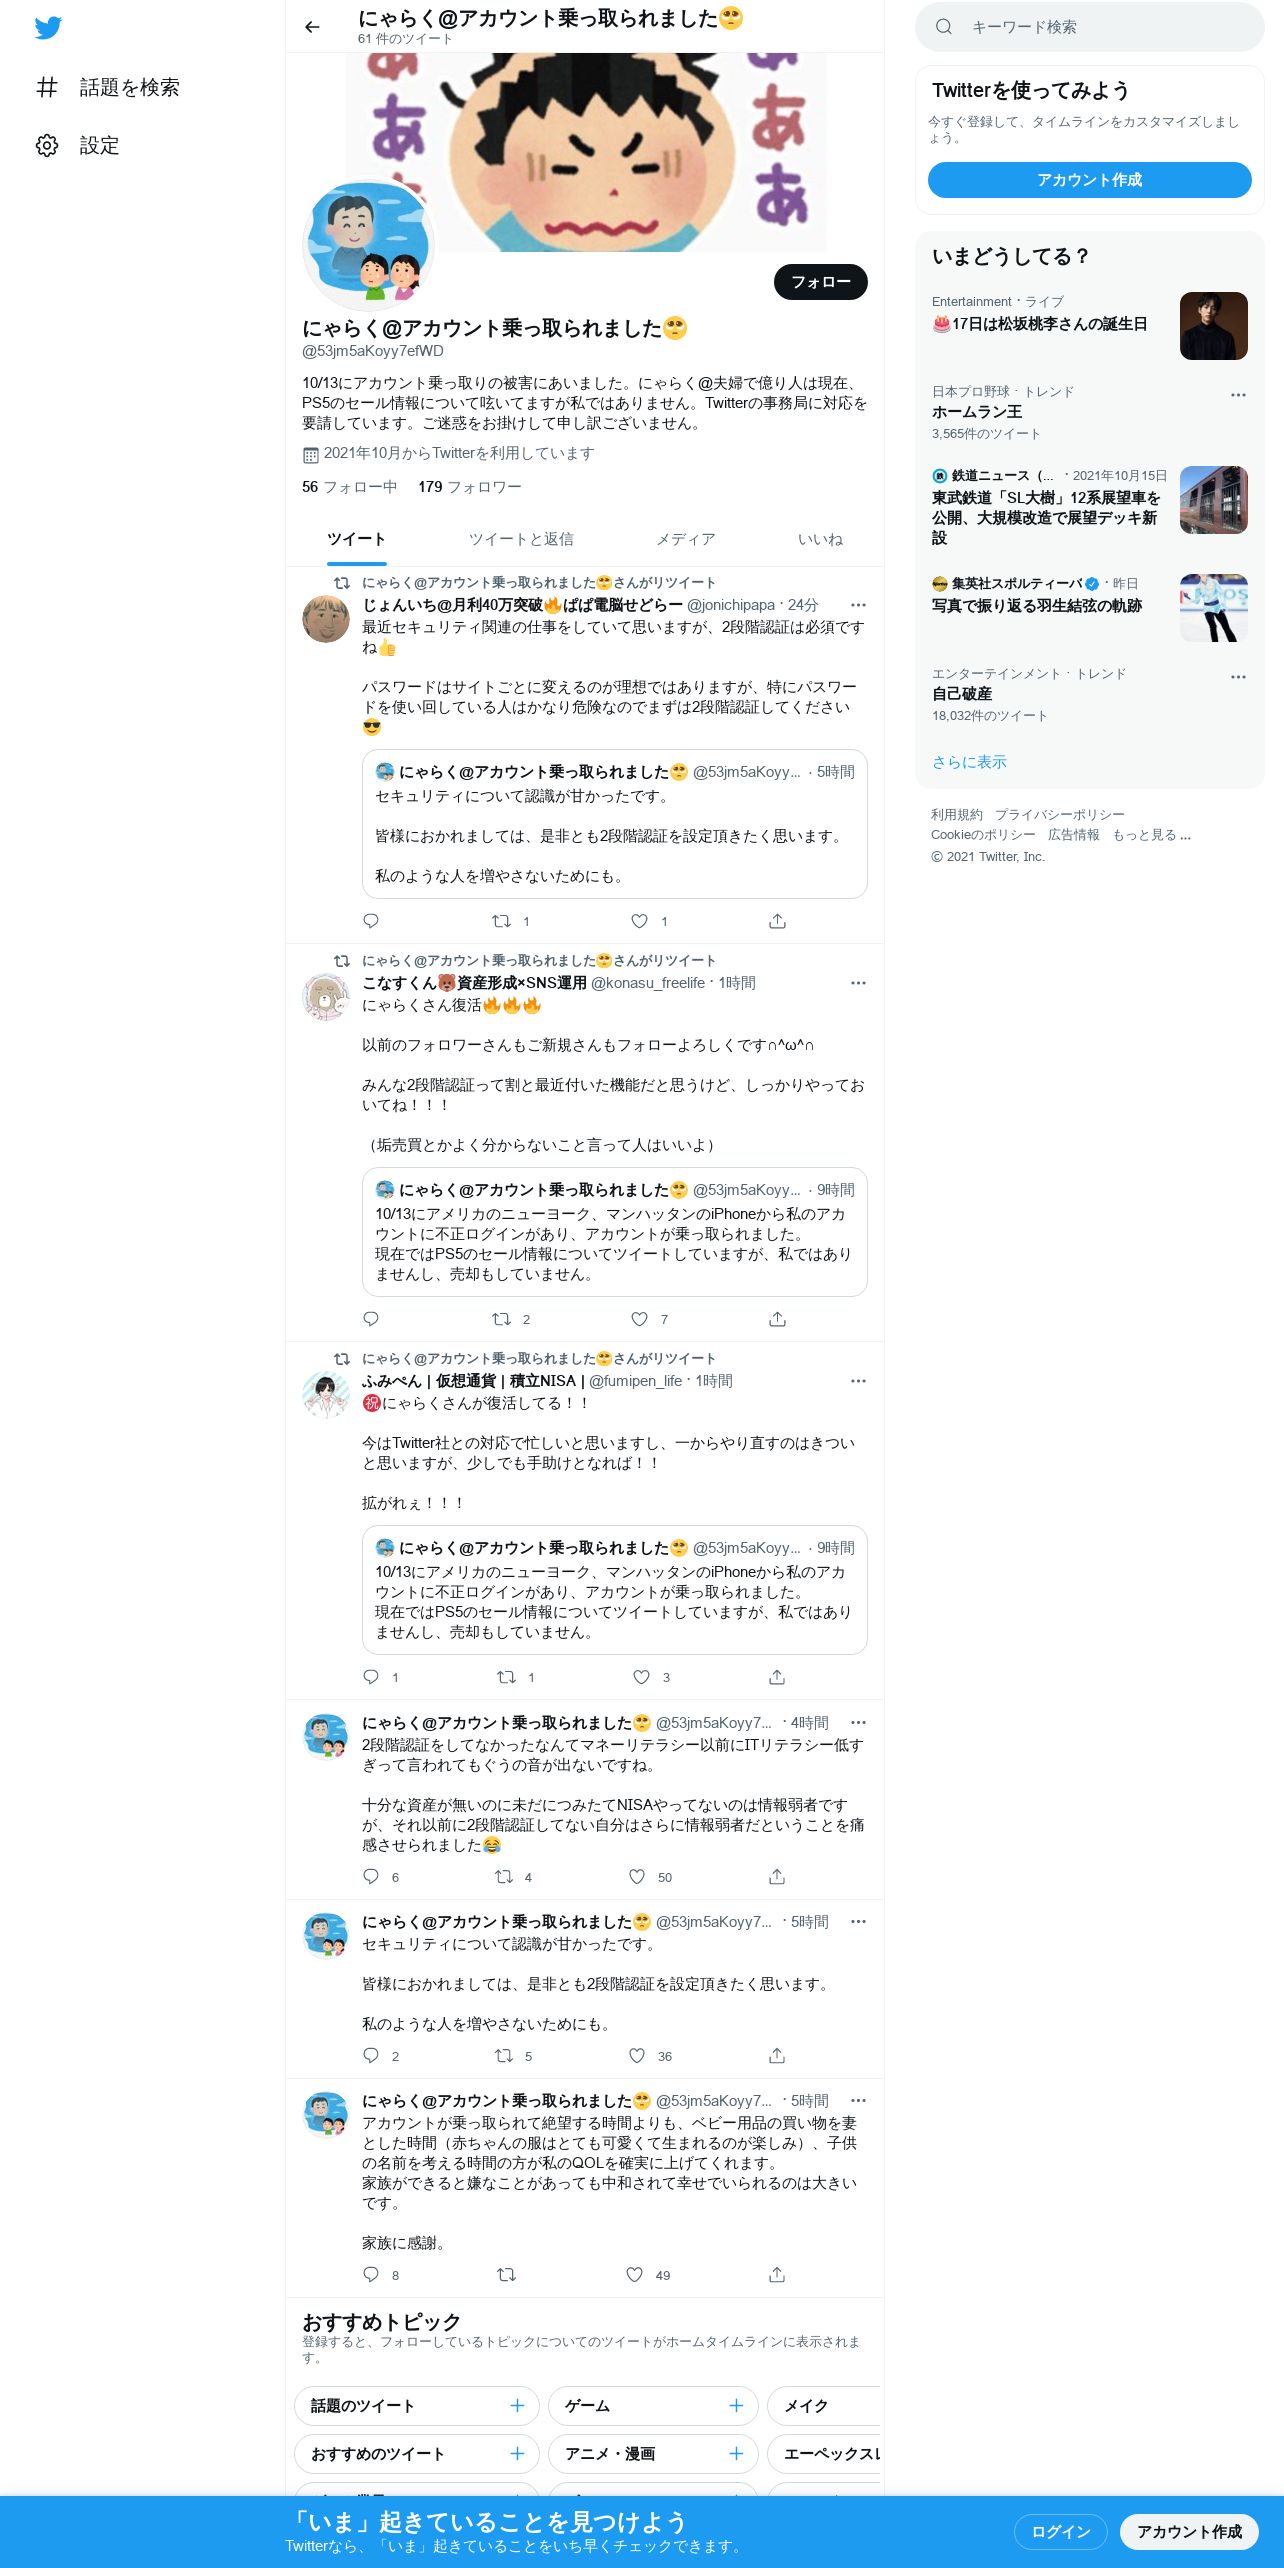This screenshot has height=2568, width=1284.
Task: Switch to the メディア tab
Action: point(686,539)
